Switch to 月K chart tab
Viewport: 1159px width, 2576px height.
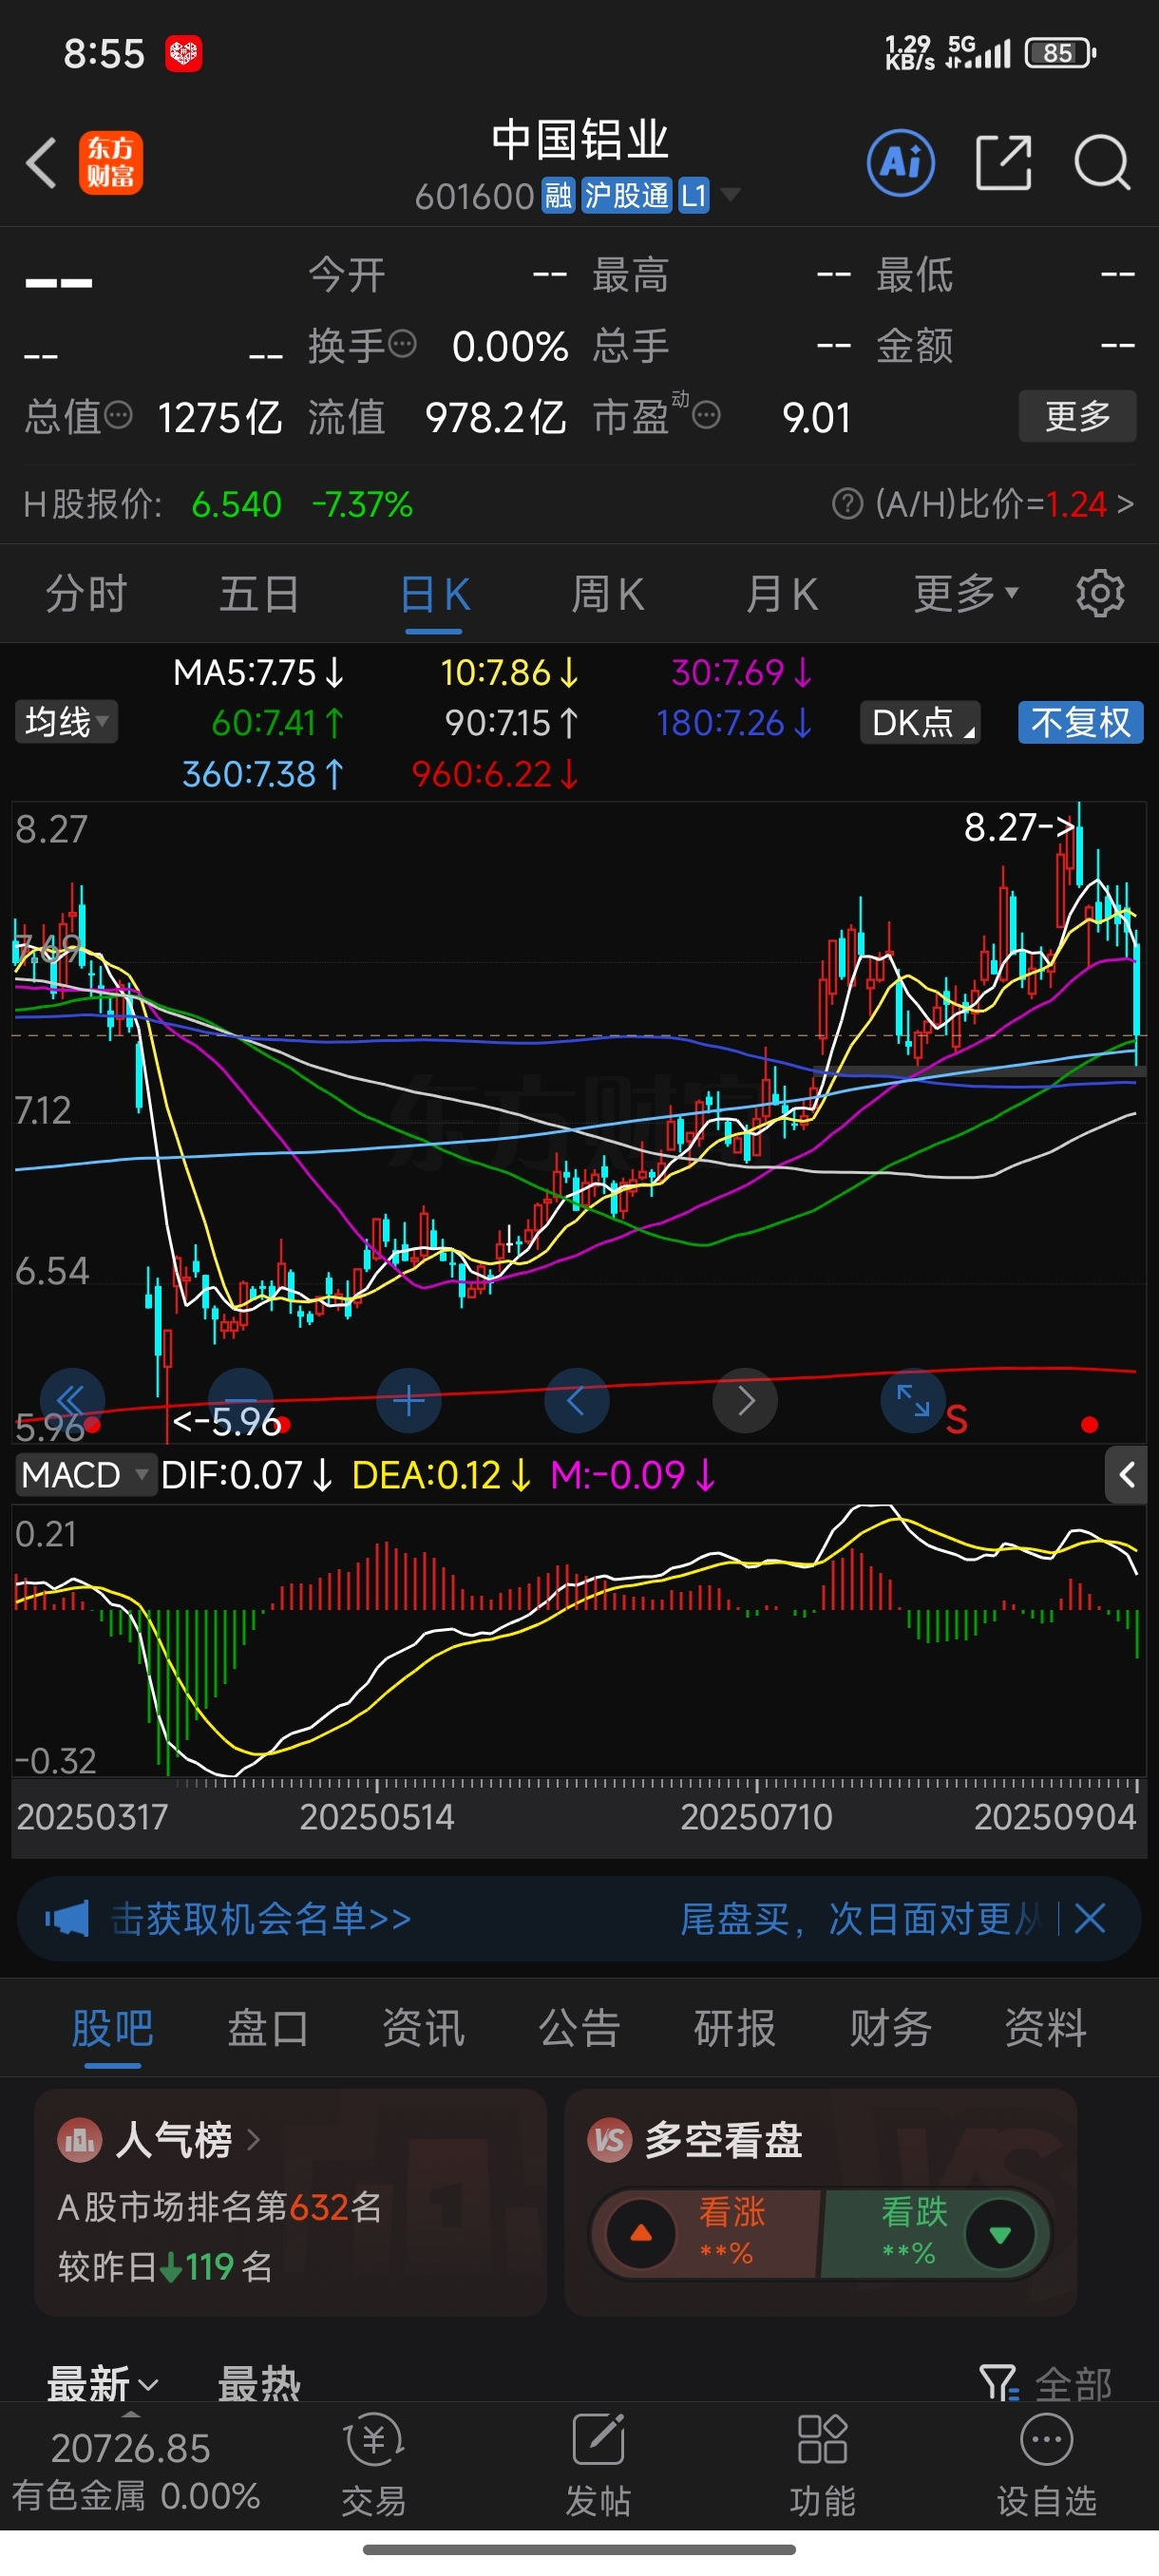coord(781,594)
